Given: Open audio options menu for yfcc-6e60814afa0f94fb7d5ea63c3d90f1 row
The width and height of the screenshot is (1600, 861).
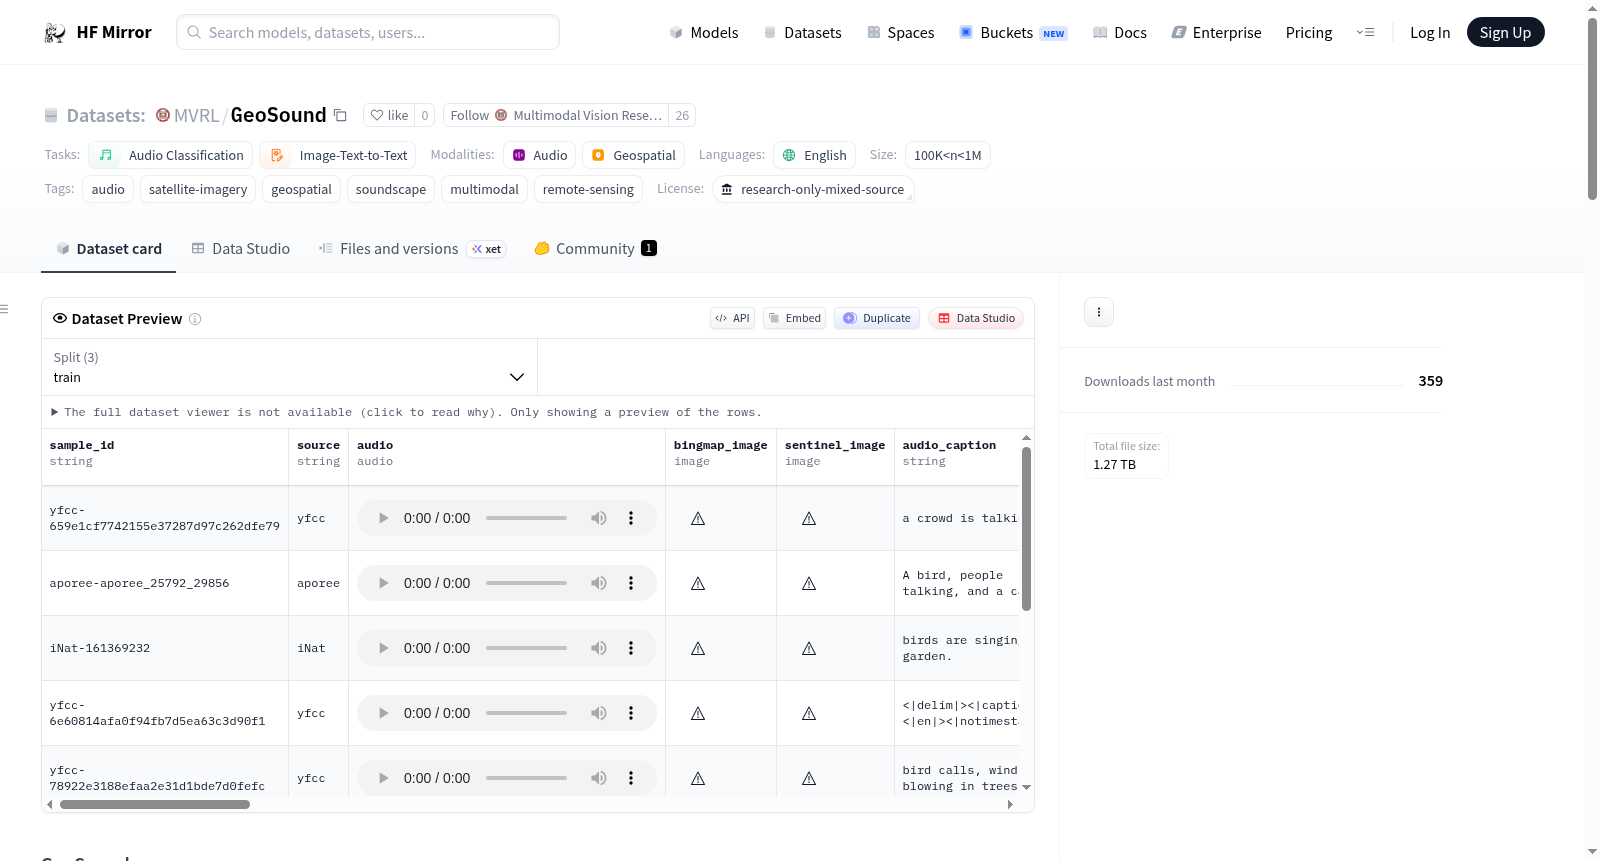Looking at the screenshot, I should [631, 713].
